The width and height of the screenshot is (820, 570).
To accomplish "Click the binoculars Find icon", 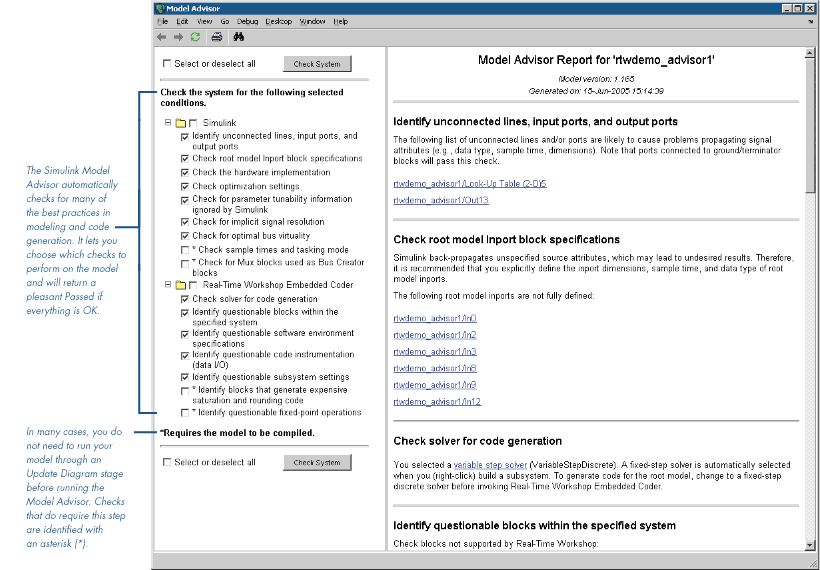I will point(239,37).
